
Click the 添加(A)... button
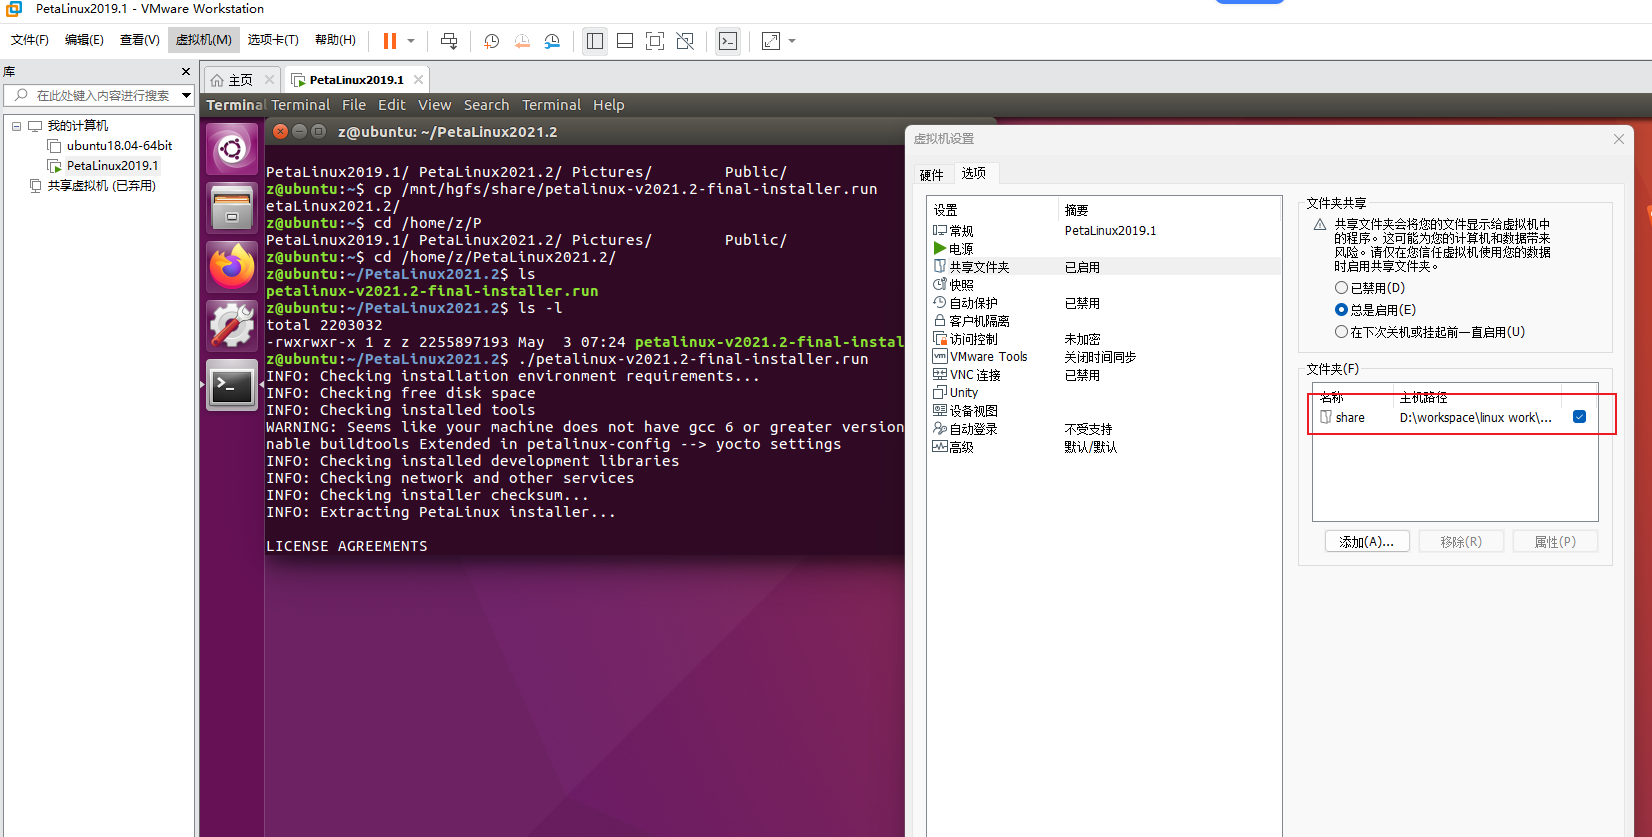click(1367, 542)
